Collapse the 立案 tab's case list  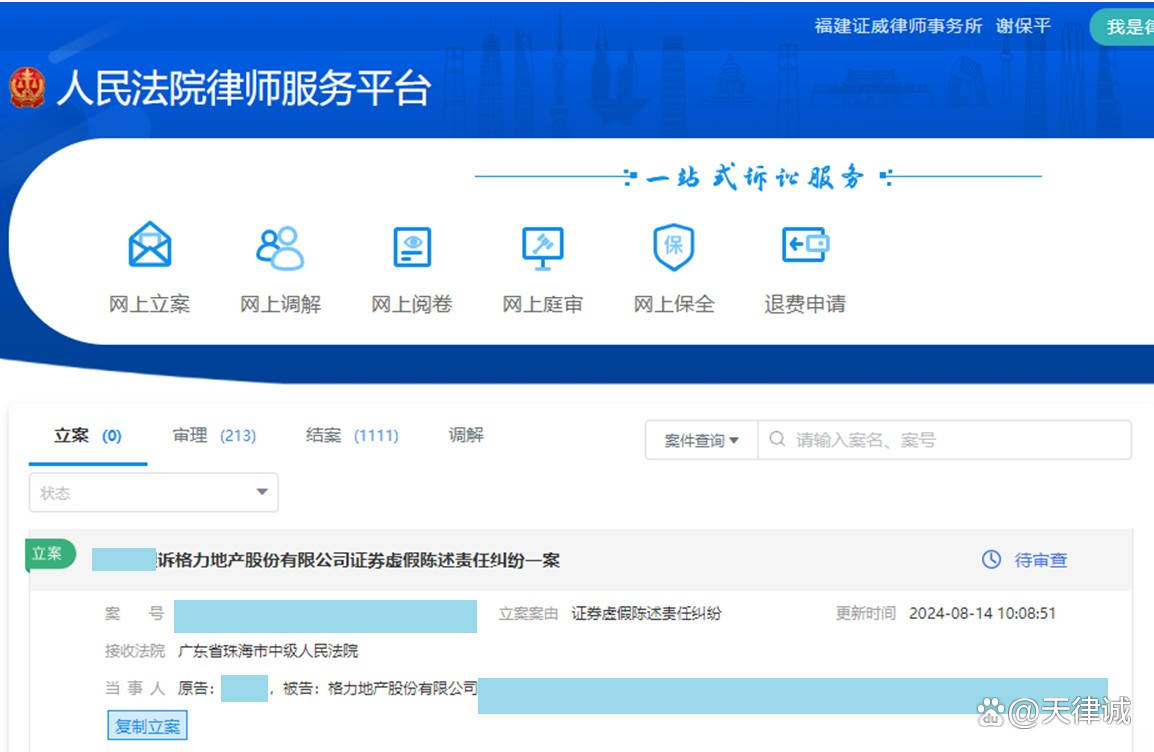[x=86, y=435]
